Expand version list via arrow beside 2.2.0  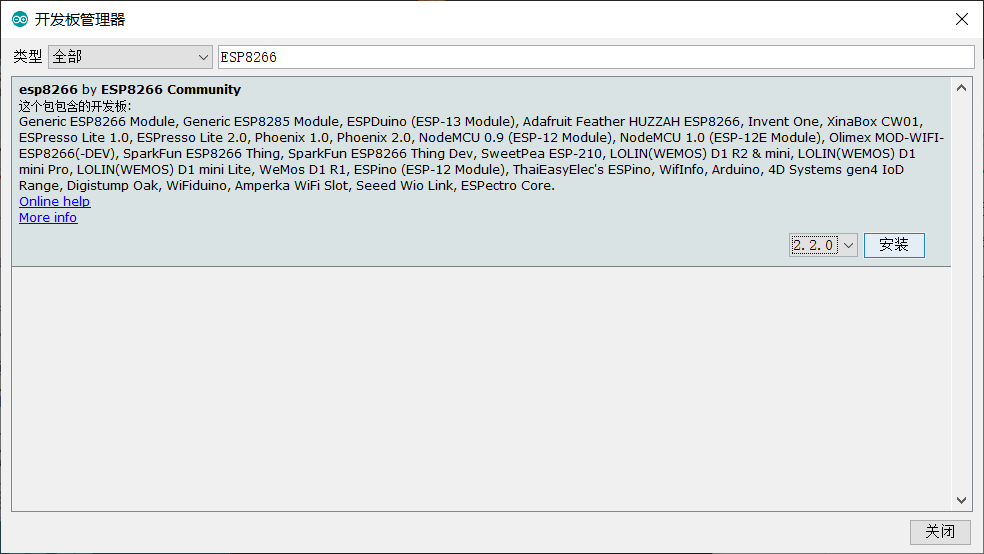848,245
